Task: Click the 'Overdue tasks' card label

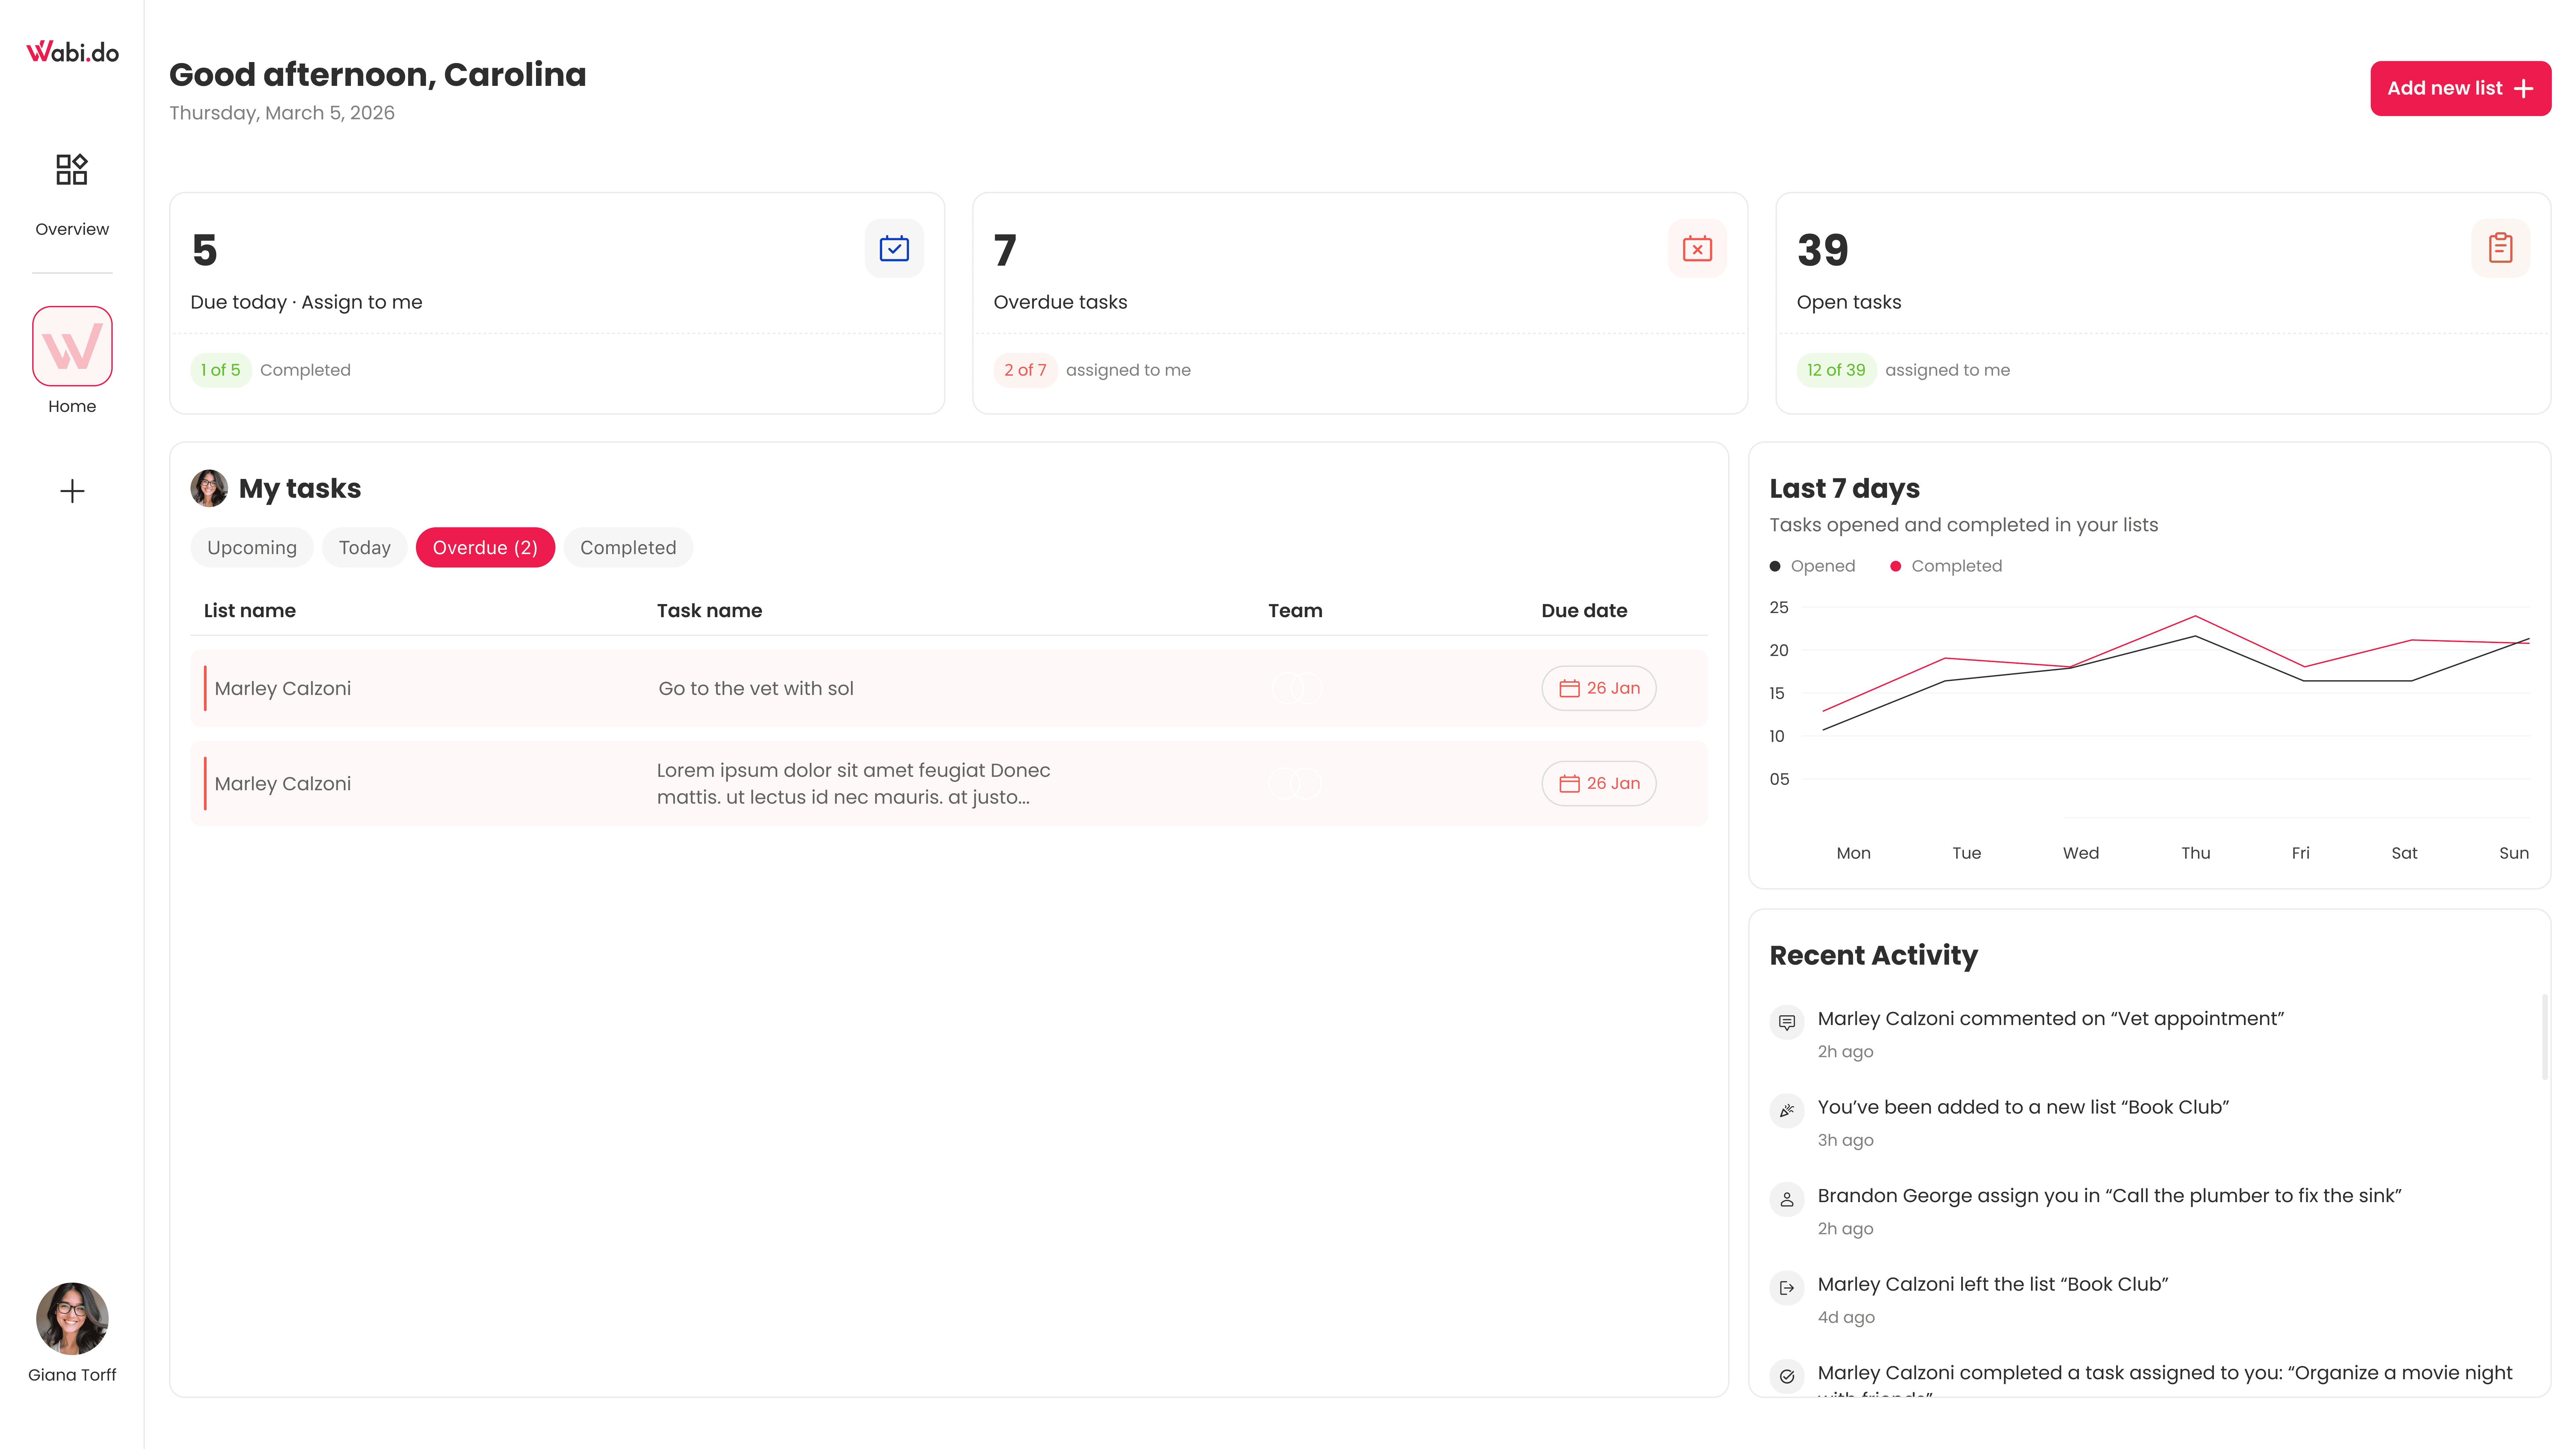Action: (1060, 302)
